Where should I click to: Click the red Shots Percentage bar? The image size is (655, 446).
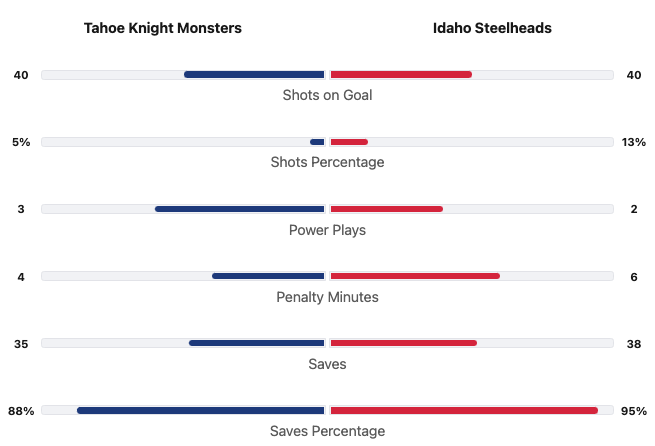pyautogui.click(x=349, y=142)
